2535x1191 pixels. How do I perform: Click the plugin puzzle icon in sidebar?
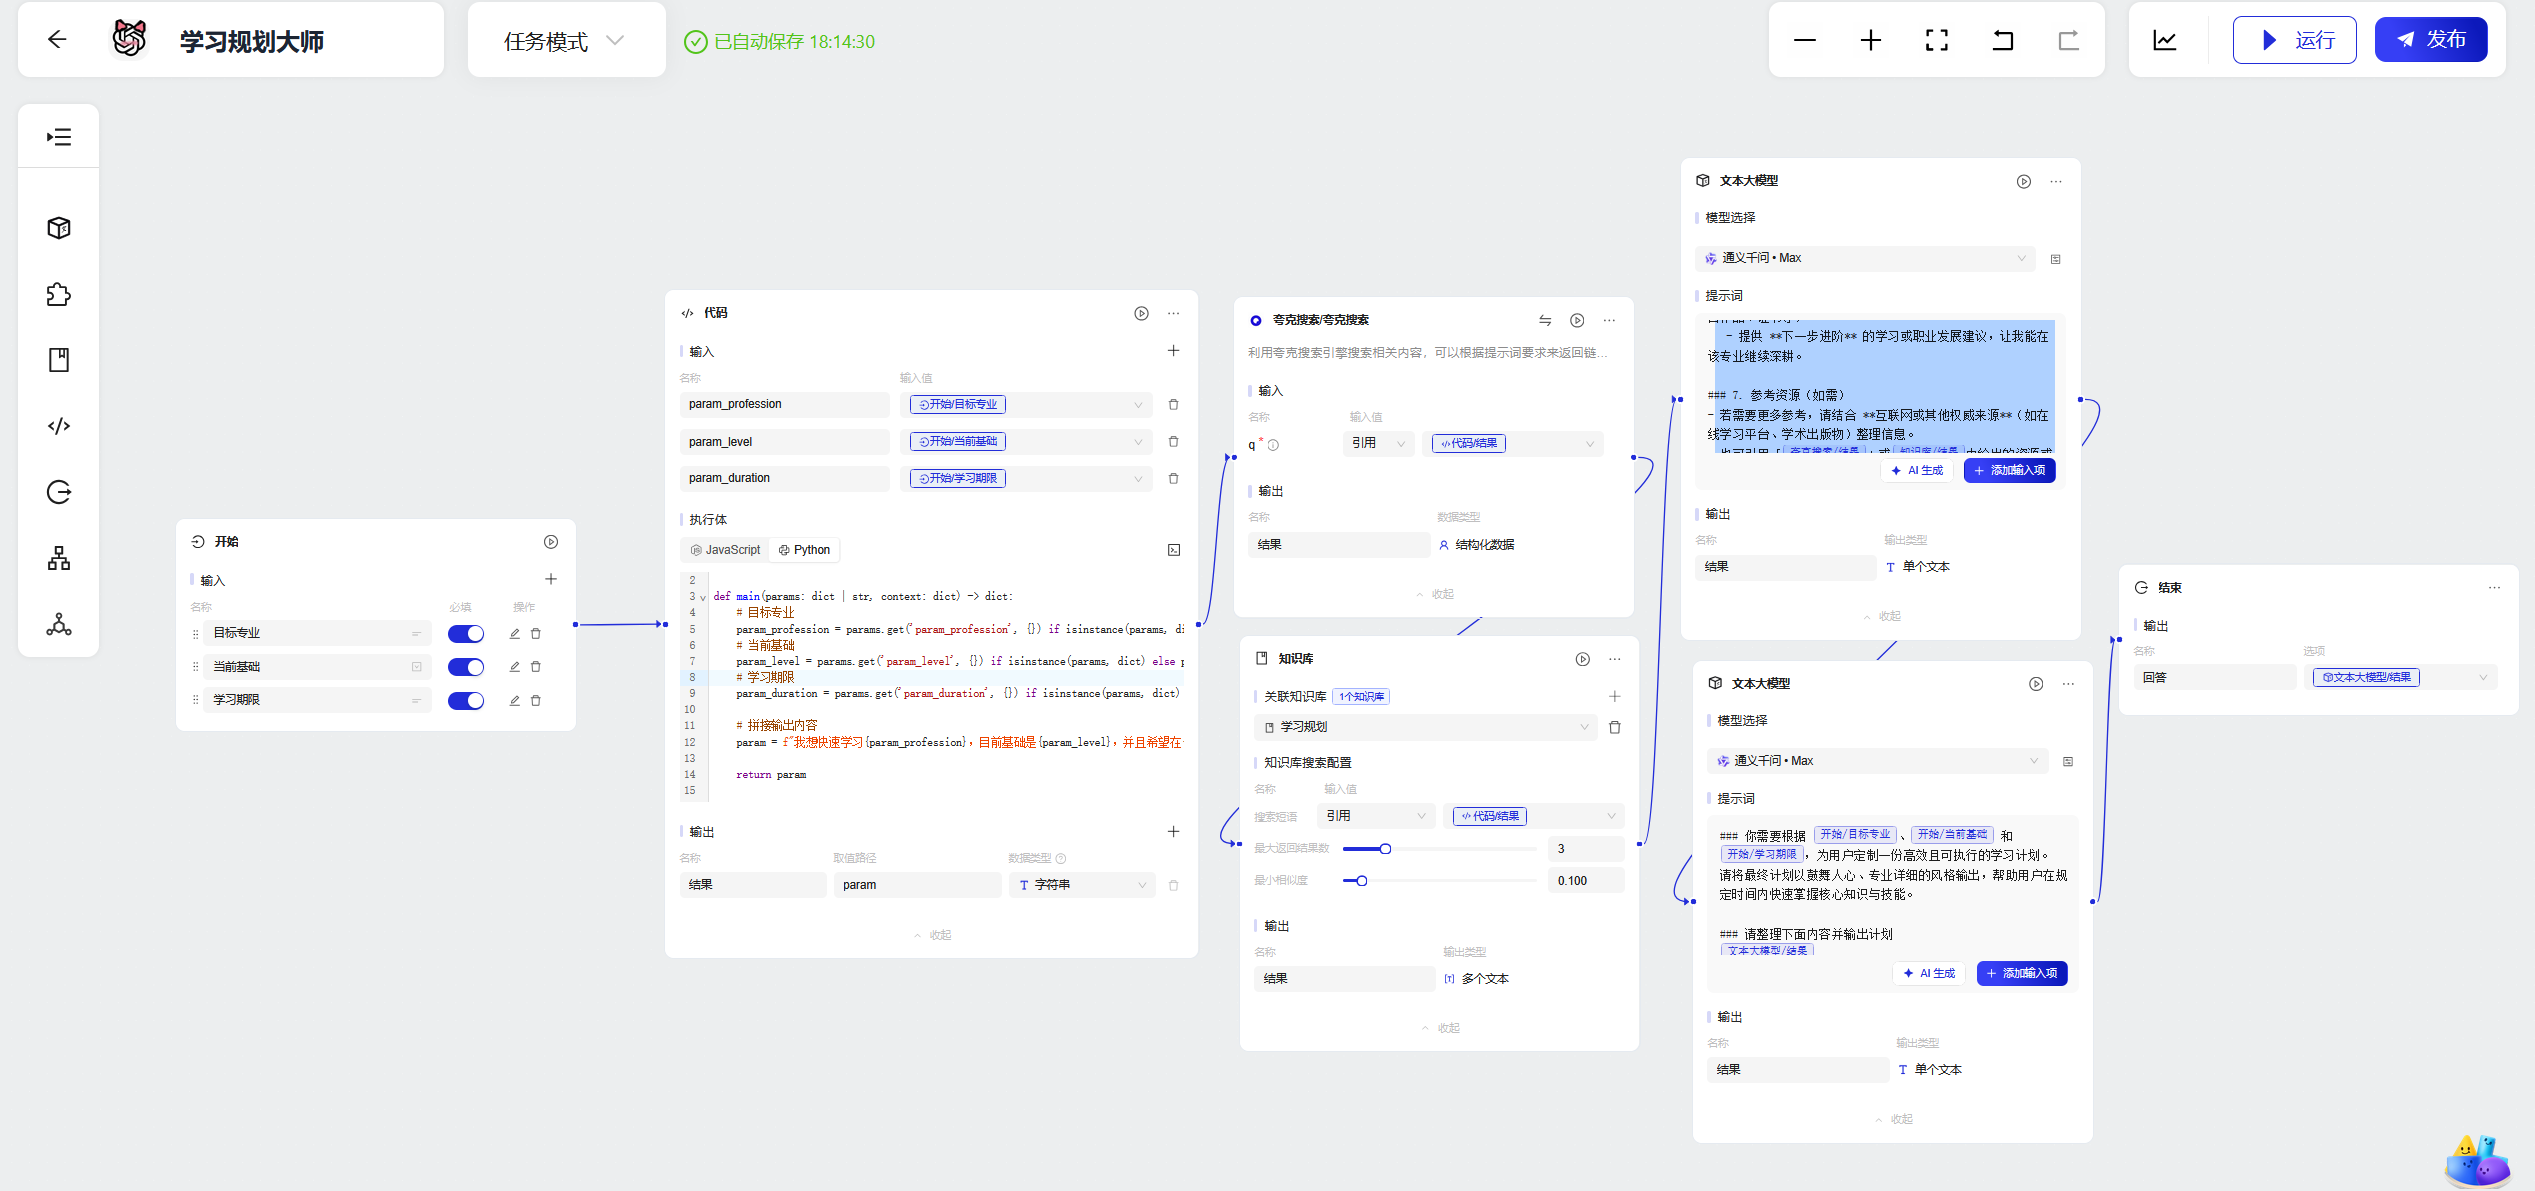click(59, 294)
